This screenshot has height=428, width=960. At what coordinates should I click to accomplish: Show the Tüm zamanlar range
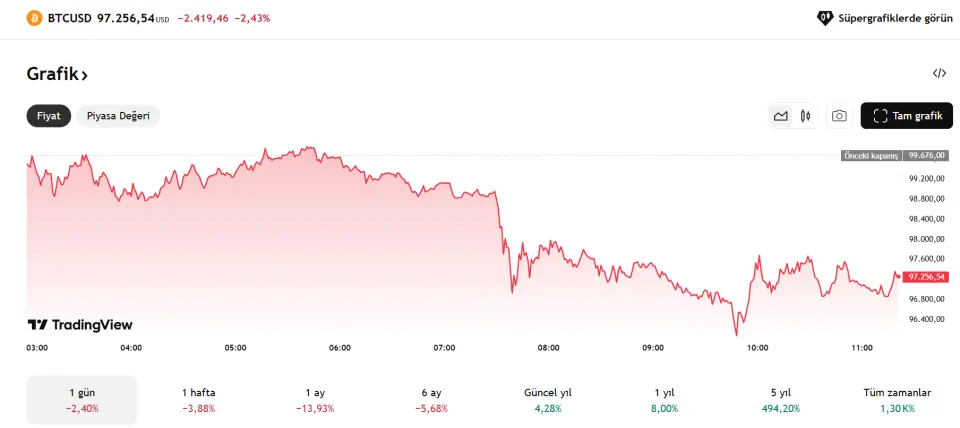[x=897, y=400]
